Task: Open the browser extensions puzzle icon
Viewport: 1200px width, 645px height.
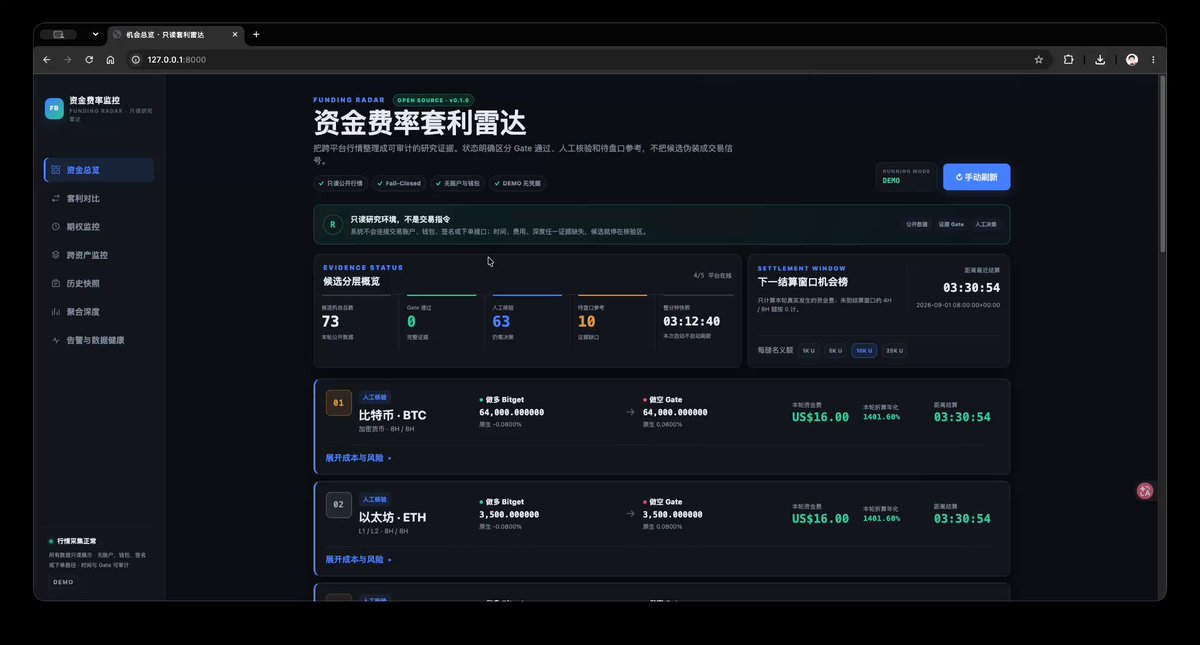Action: point(1069,60)
